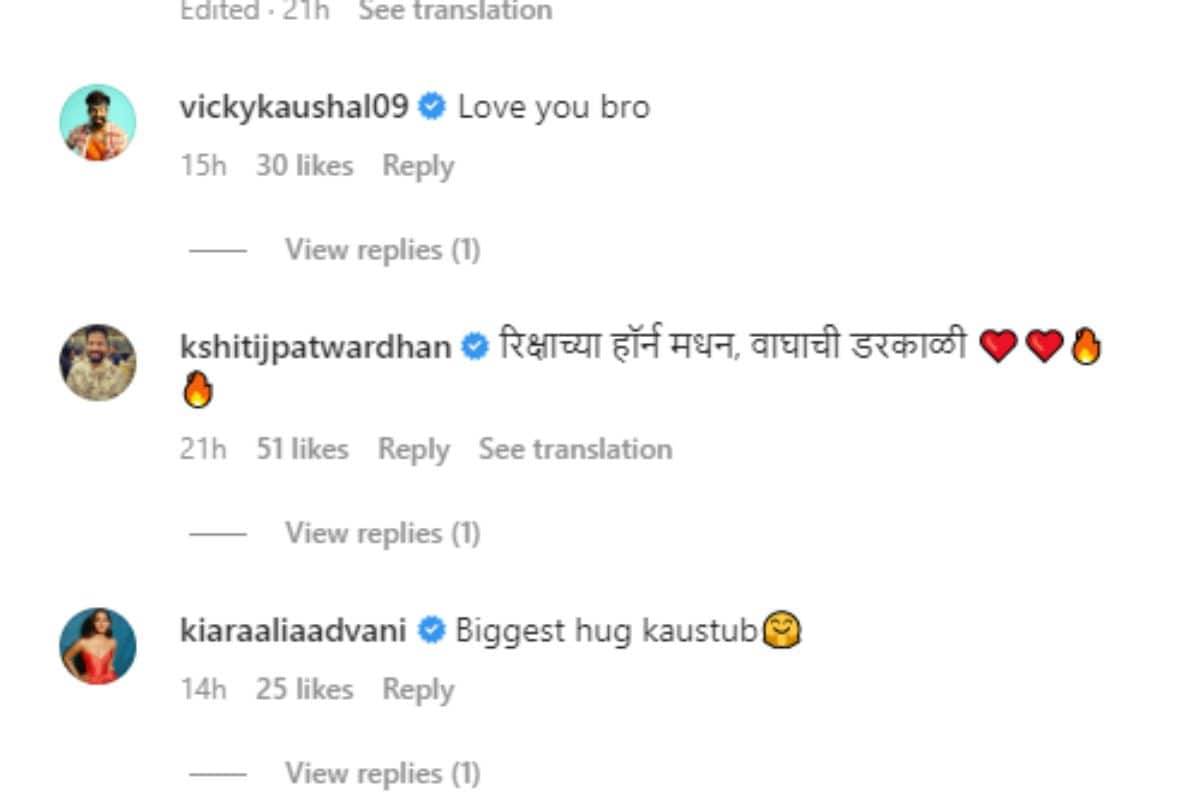See translation of the edited top comment

pos(455,11)
